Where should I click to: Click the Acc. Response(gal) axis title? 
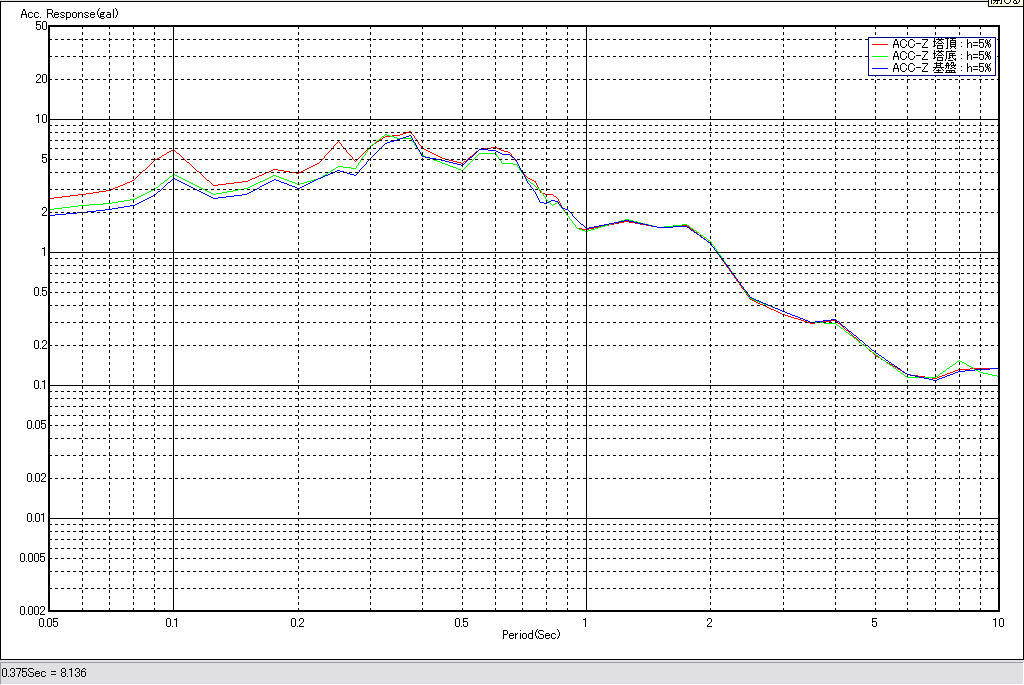coord(62,15)
